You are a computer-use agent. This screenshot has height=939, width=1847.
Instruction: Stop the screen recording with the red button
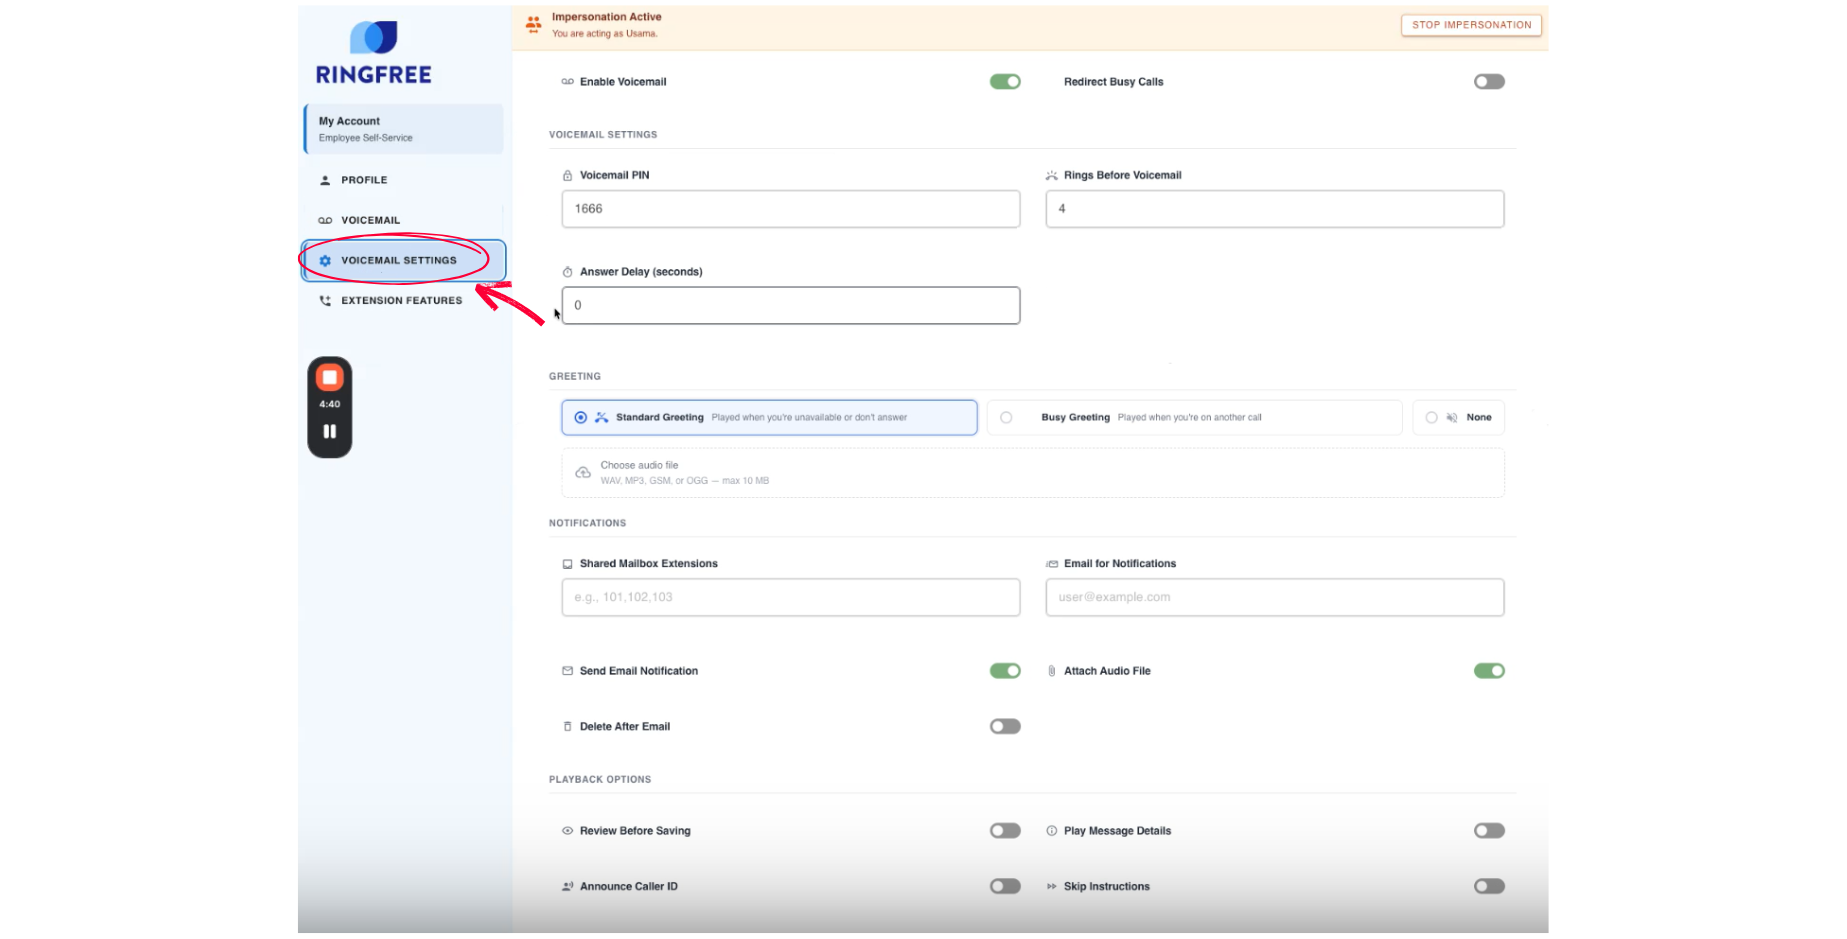(x=329, y=378)
